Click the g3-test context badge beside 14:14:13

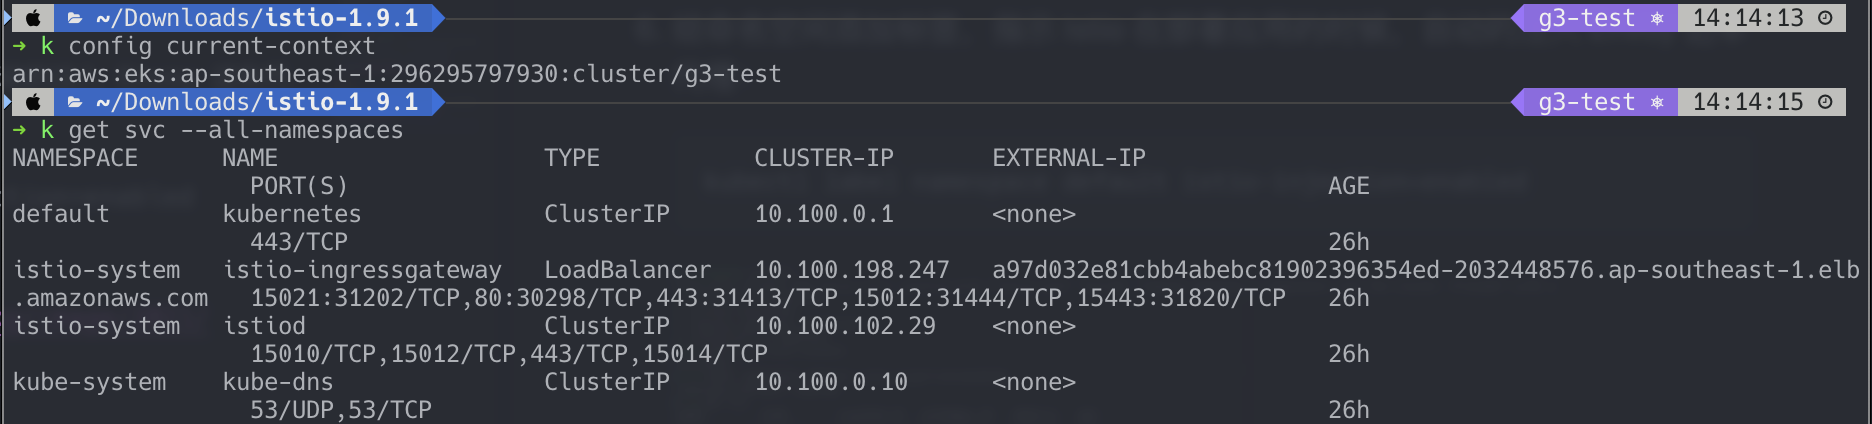tap(1586, 18)
